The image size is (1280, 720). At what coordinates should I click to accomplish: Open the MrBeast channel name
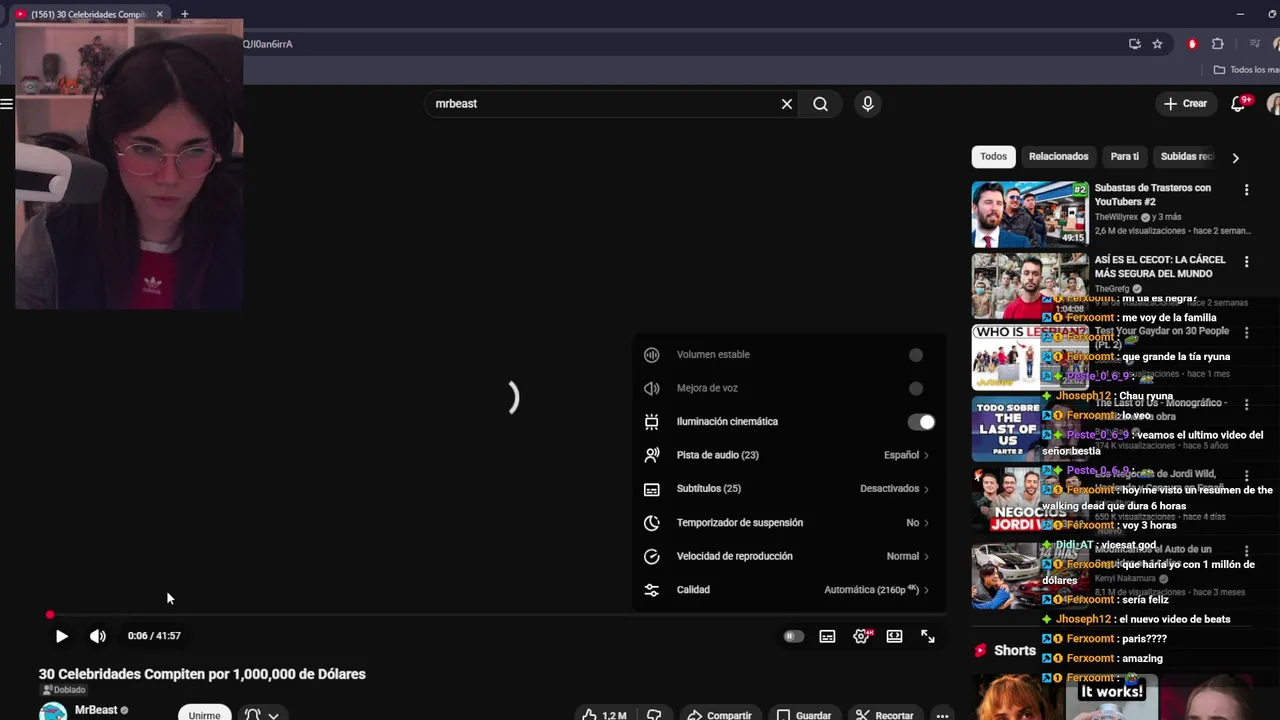pos(96,710)
